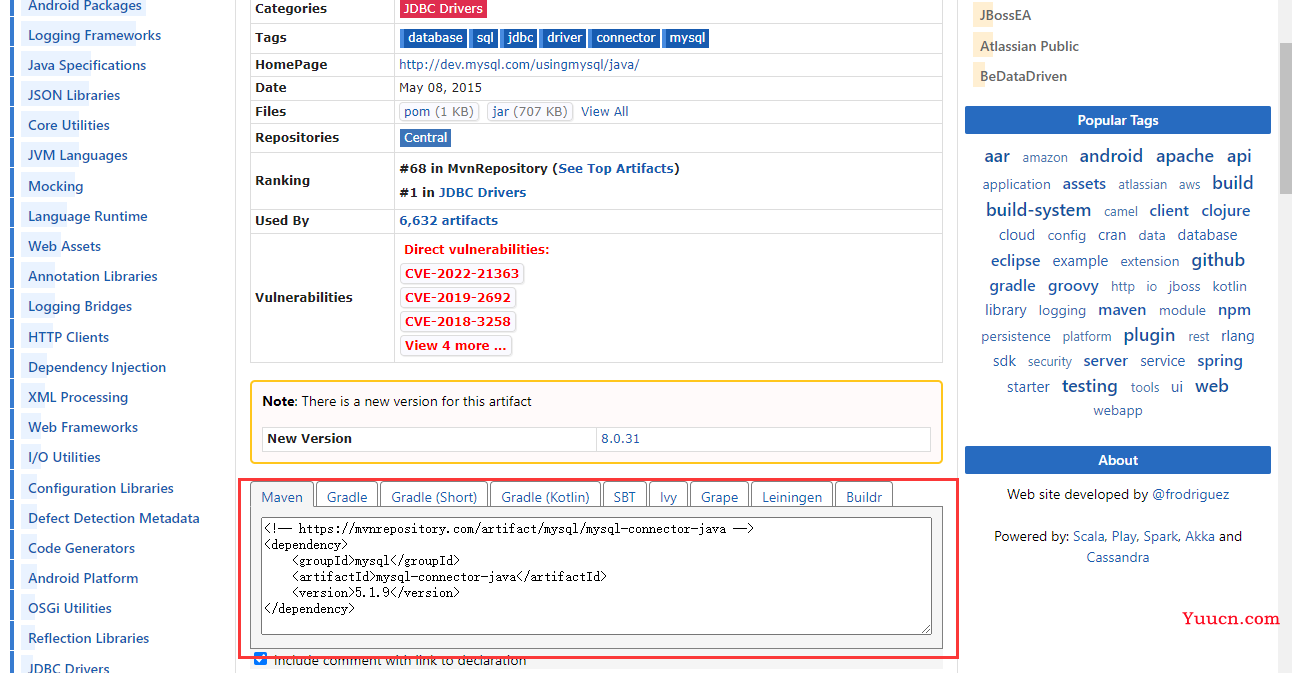This screenshot has height=673, width=1292.
Task: Switch to the Gradle tab
Action: 347,496
